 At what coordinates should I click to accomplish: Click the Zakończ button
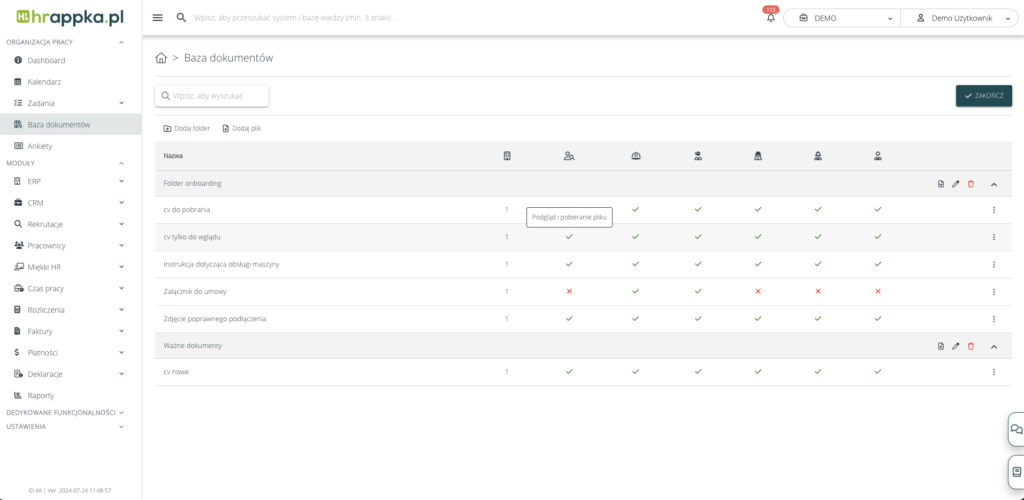[983, 96]
